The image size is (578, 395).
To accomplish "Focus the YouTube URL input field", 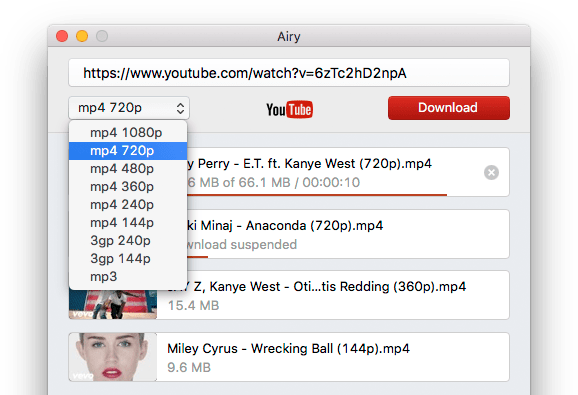I will pyautogui.click(x=289, y=73).
